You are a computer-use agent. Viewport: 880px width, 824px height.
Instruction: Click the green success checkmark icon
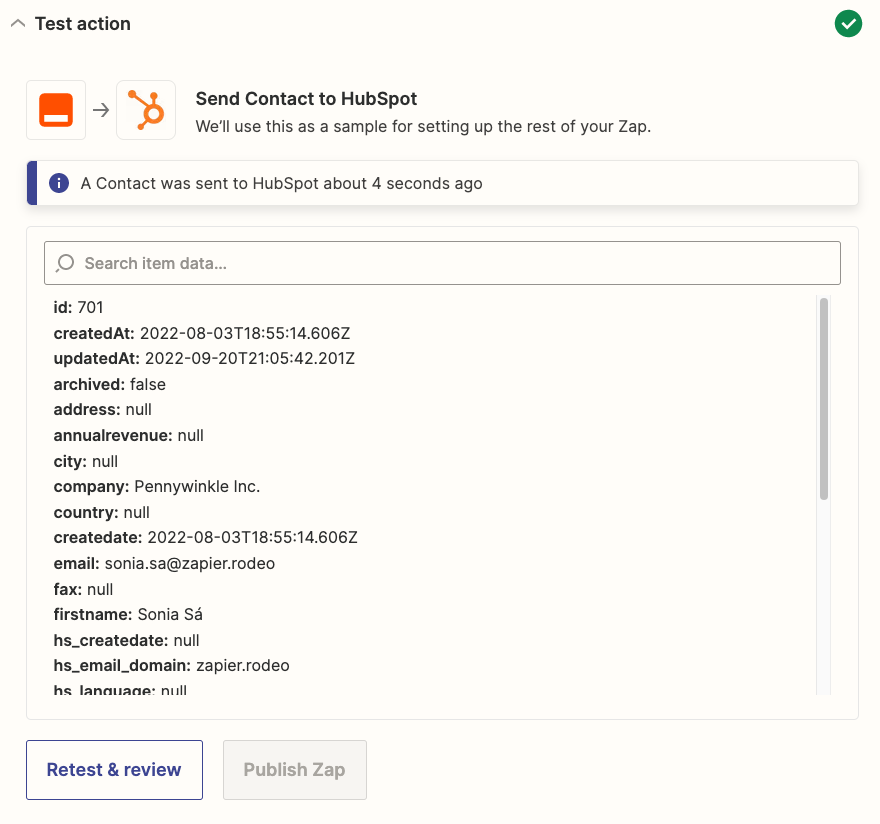click(848, 24)
